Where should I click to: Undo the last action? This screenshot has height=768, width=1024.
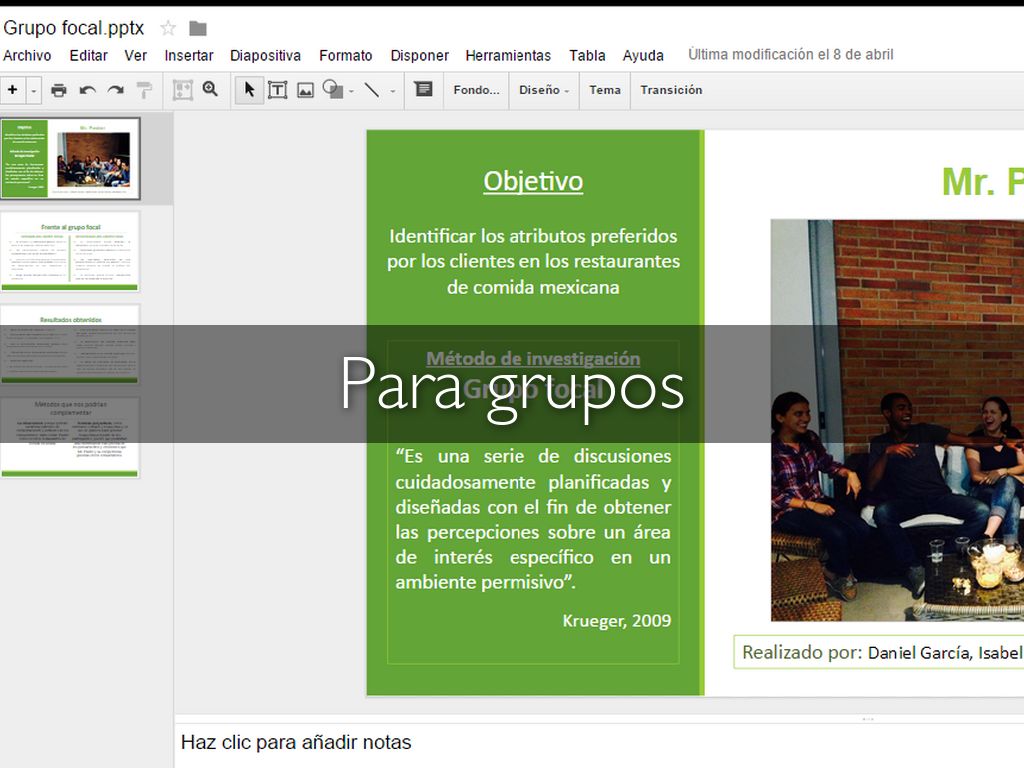87,90
